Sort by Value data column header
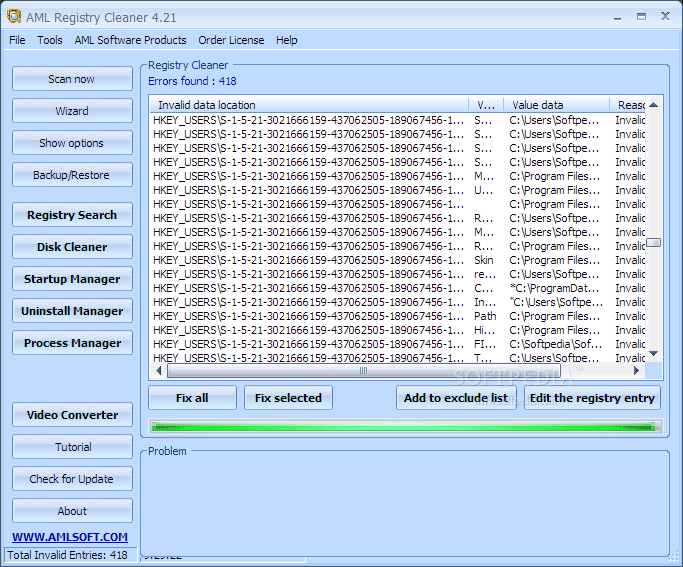The width and height of the screenshot is (683, 567). pyautogui.click(x=556, y=105)
